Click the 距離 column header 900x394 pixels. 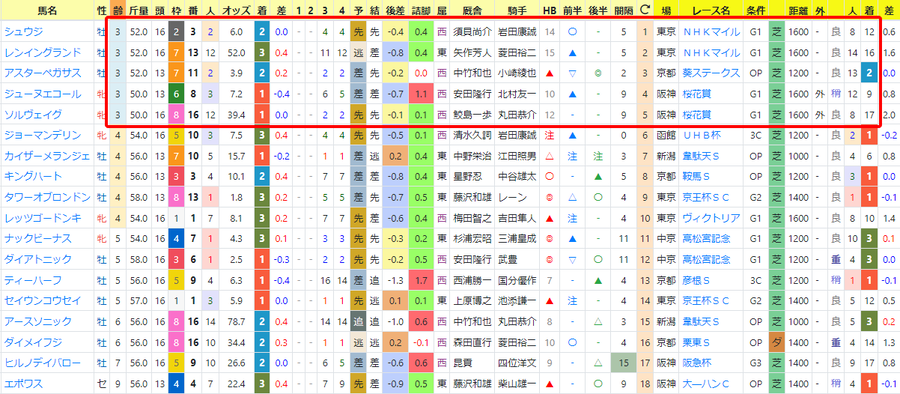pos(798,10)
